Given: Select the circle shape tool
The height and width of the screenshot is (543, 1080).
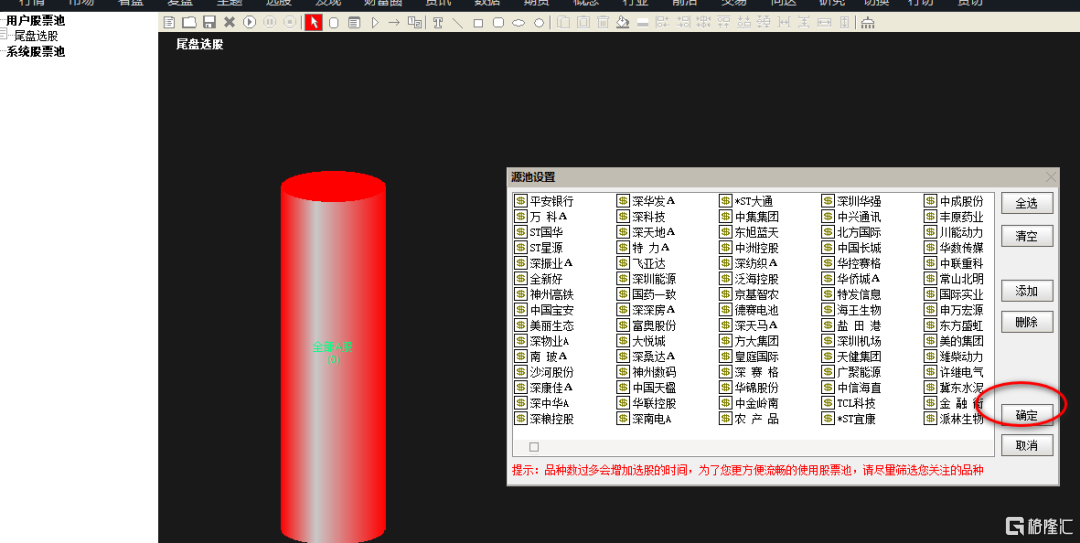Looking at the screenshot, I should pos(539,23).
